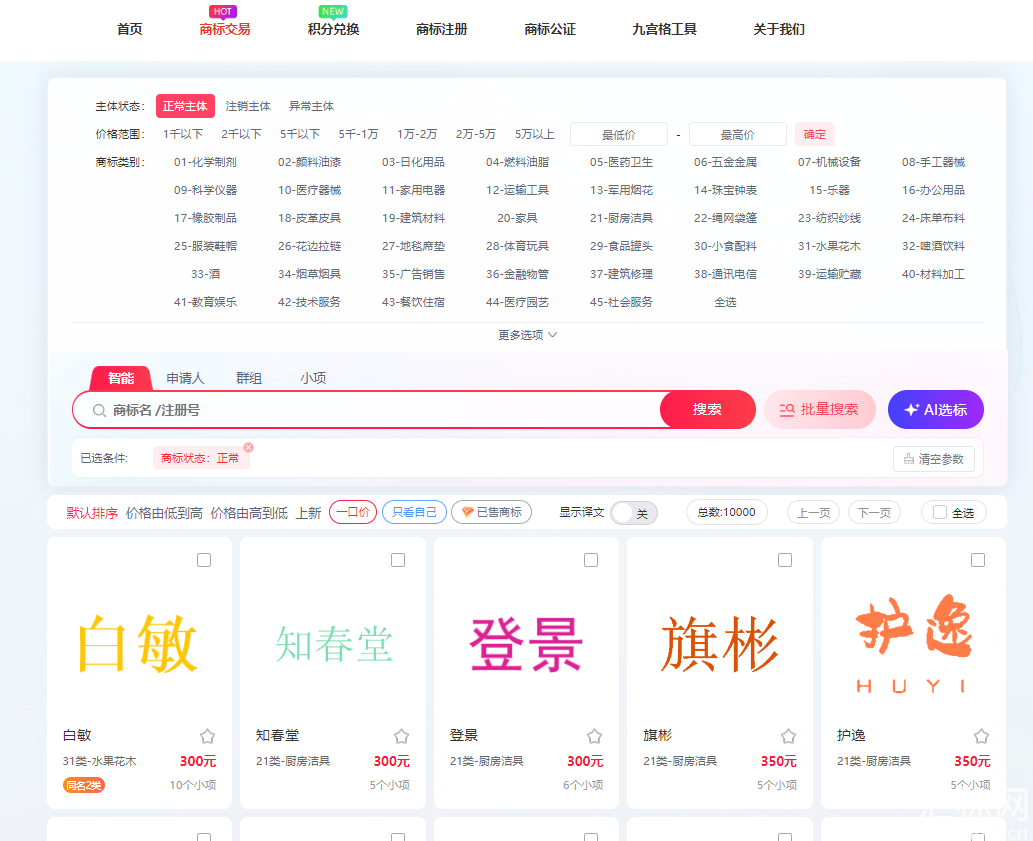Switch to the 申请人 search tab
The height and width of the screenshot is (841, 1033).
185,378
